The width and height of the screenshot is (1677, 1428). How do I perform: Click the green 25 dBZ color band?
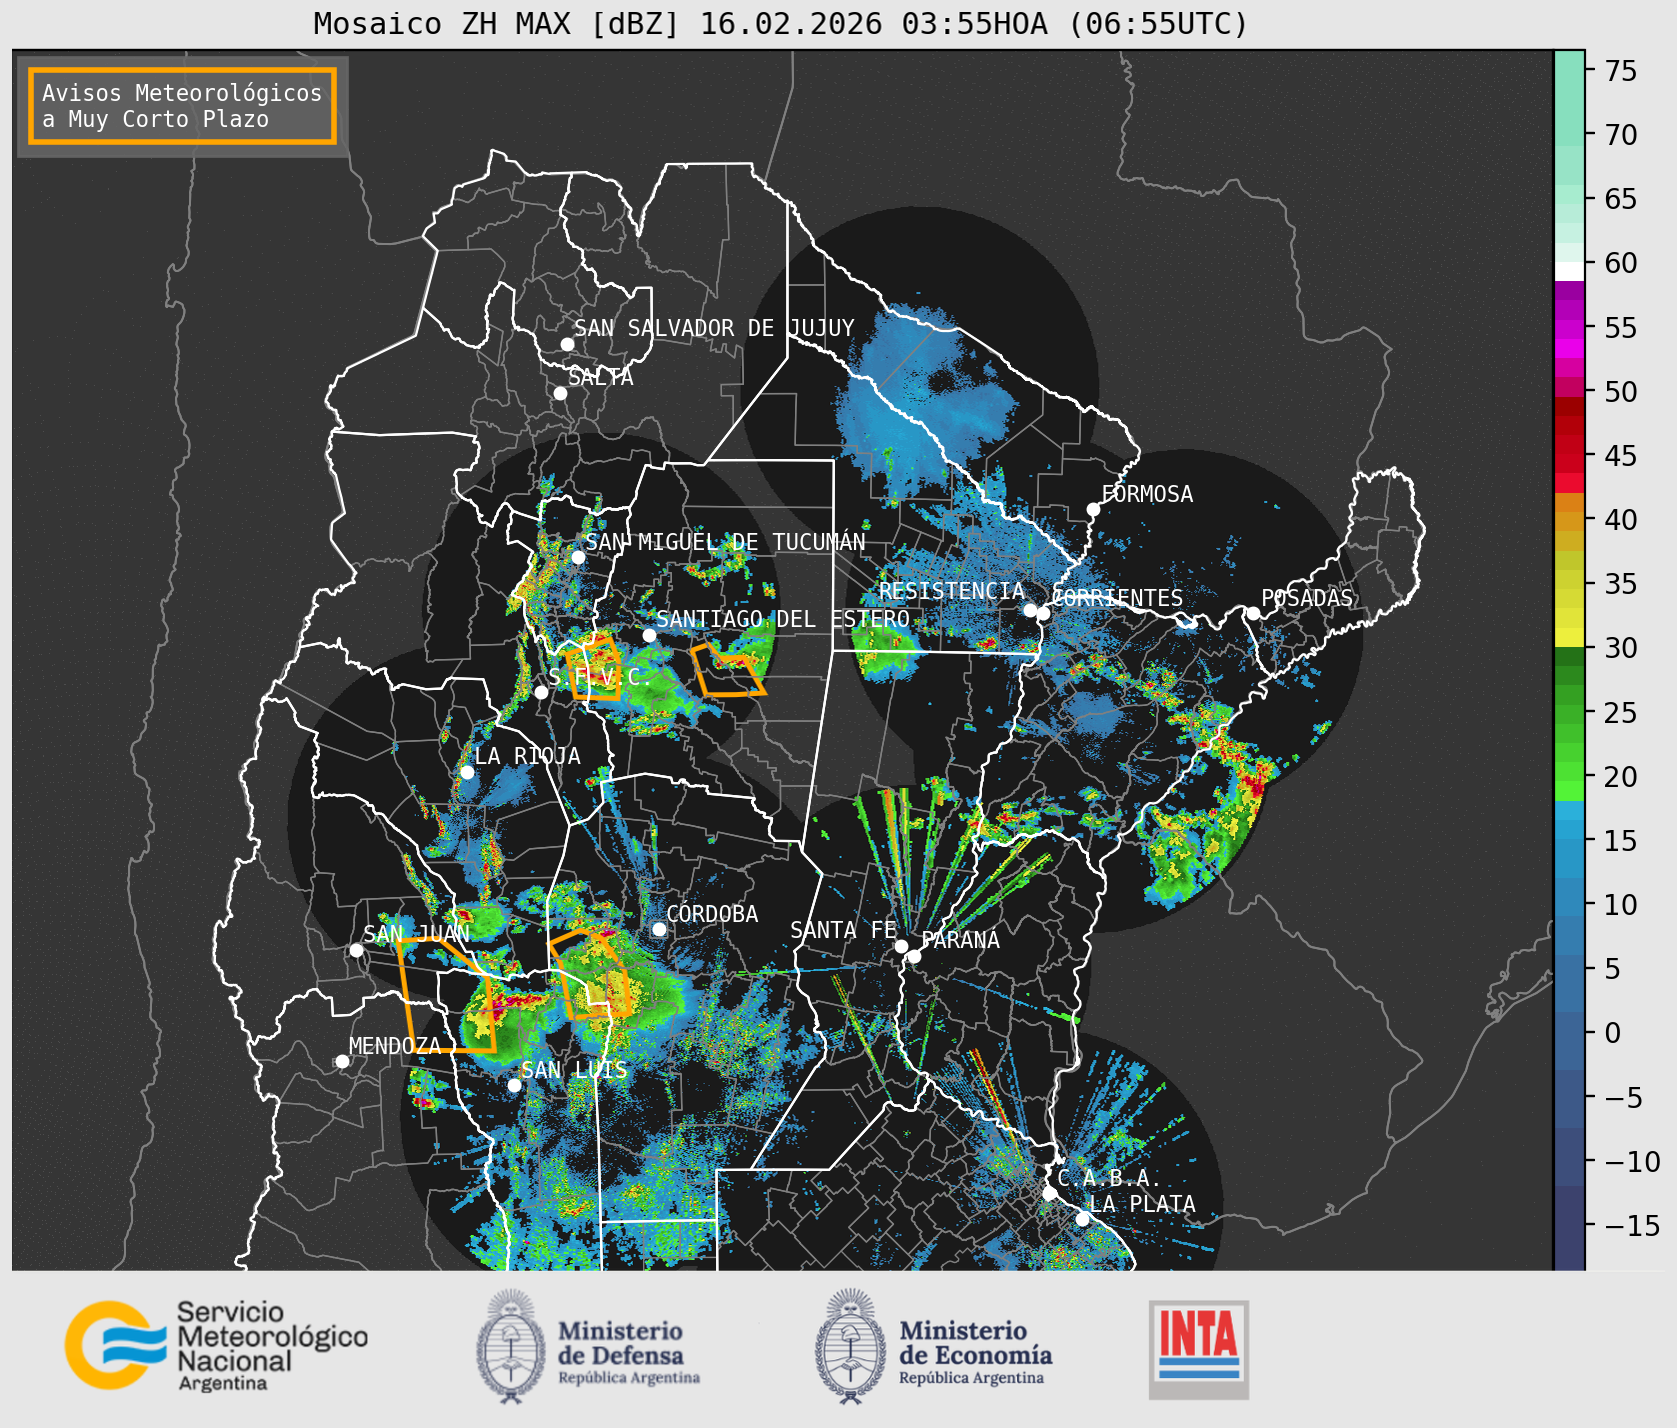[1569, 713]
